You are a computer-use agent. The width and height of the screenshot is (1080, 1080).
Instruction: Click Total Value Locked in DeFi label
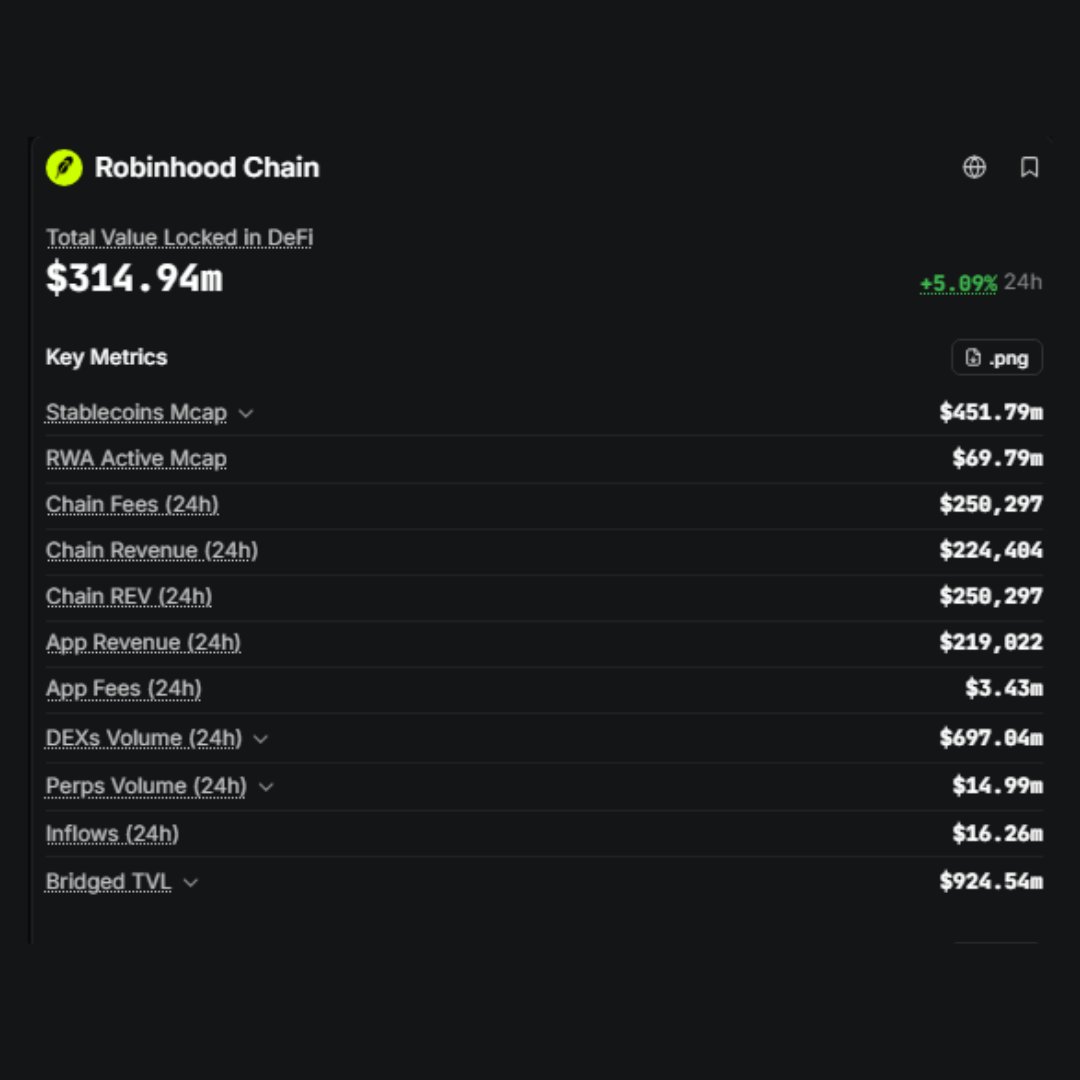tap(179, 238)
